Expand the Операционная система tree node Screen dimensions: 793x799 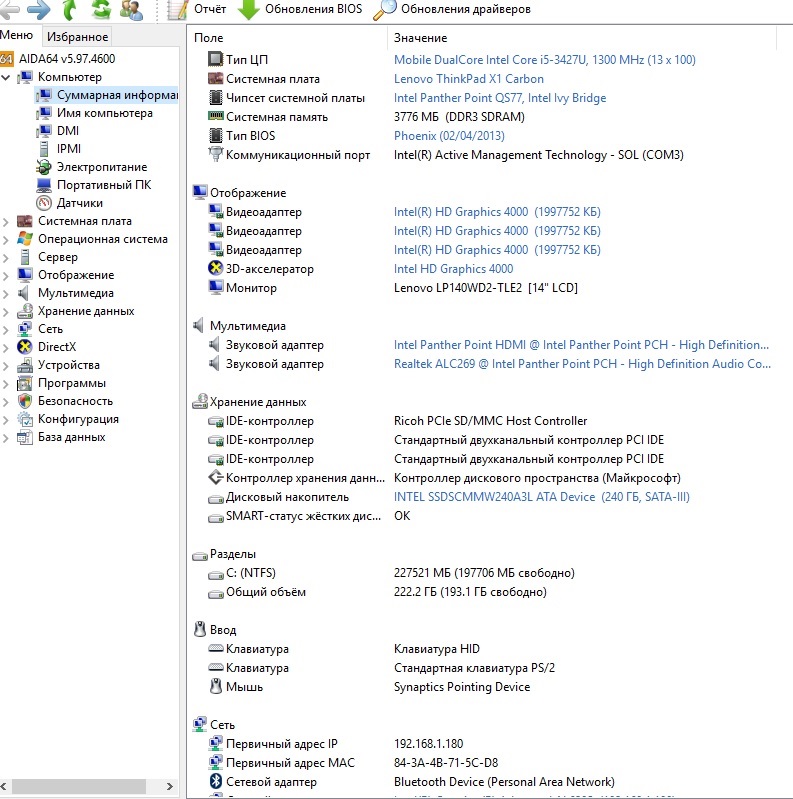[6, 239]
